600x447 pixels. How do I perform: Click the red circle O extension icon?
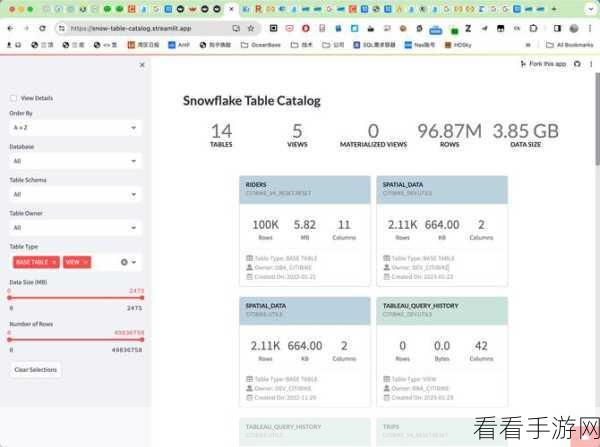(x=305, y=28)
